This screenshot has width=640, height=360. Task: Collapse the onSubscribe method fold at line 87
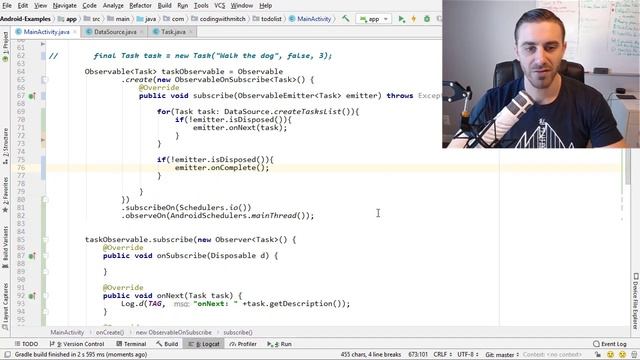point(45,256)
